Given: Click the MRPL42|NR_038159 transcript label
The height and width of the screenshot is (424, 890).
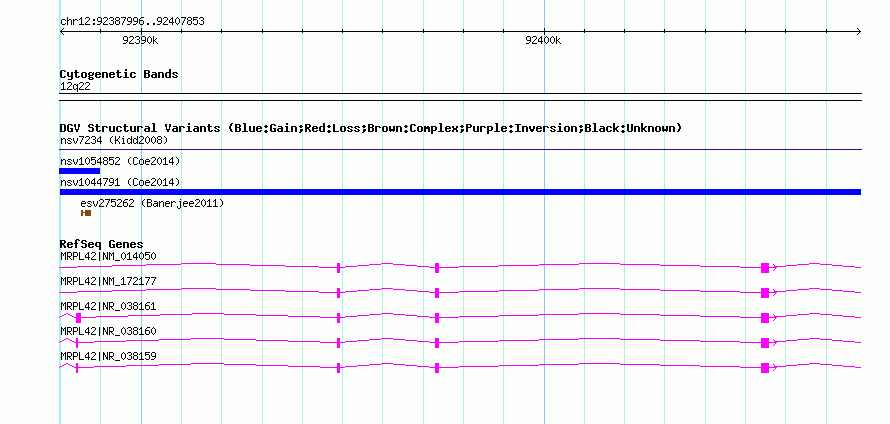Looking at the screenshot, I should click(108, 356).
